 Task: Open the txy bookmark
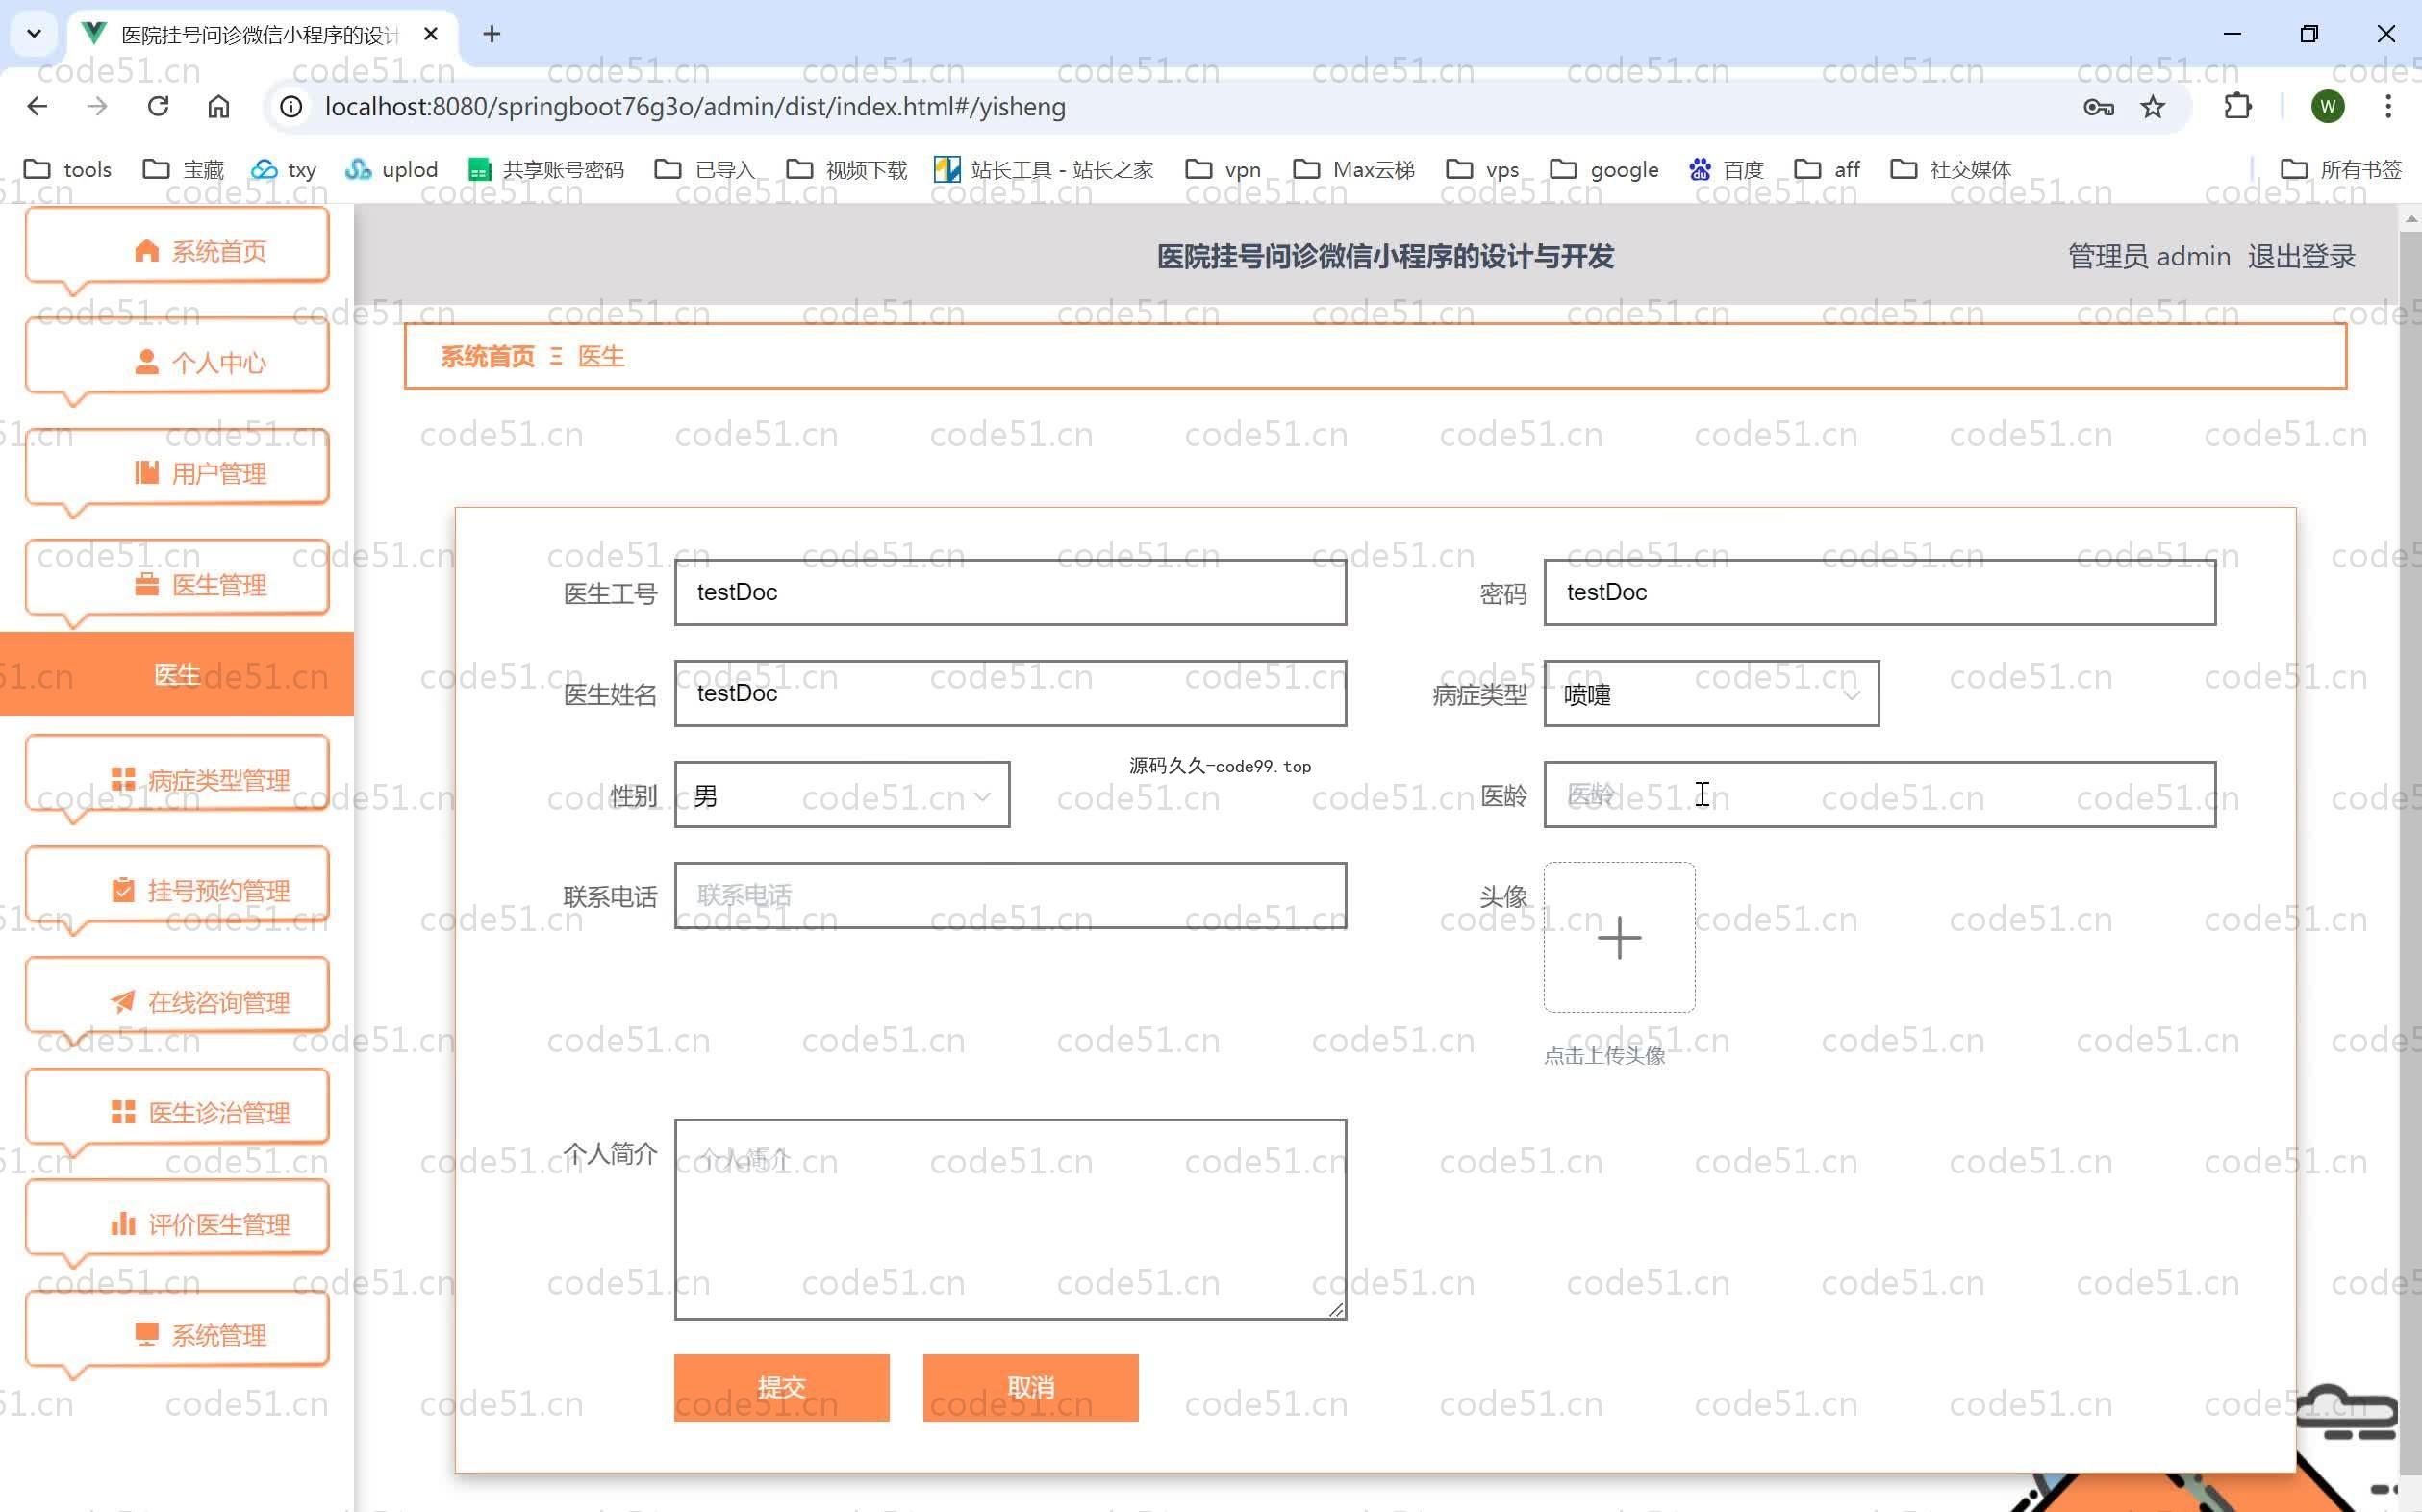(x=284, y=169)
